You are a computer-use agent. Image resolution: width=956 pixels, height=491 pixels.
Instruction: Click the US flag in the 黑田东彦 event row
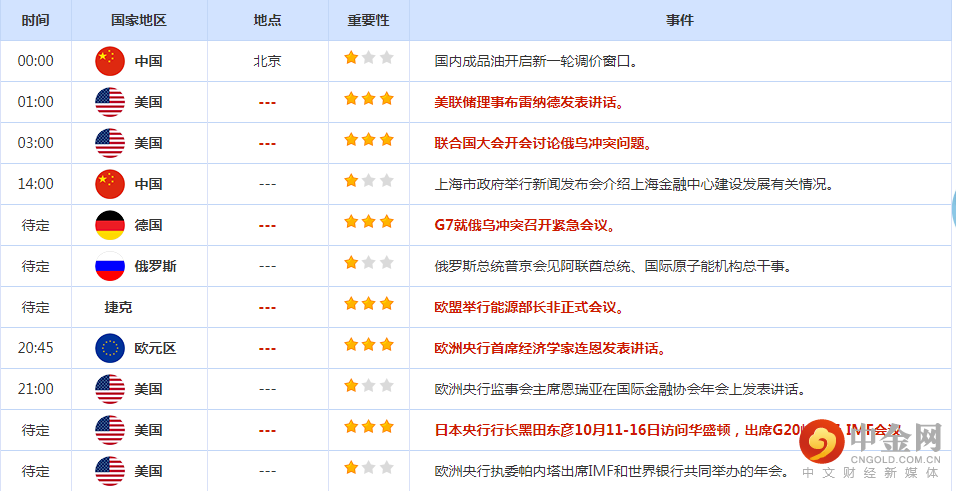pyautogui.click(x=110, y=430)
